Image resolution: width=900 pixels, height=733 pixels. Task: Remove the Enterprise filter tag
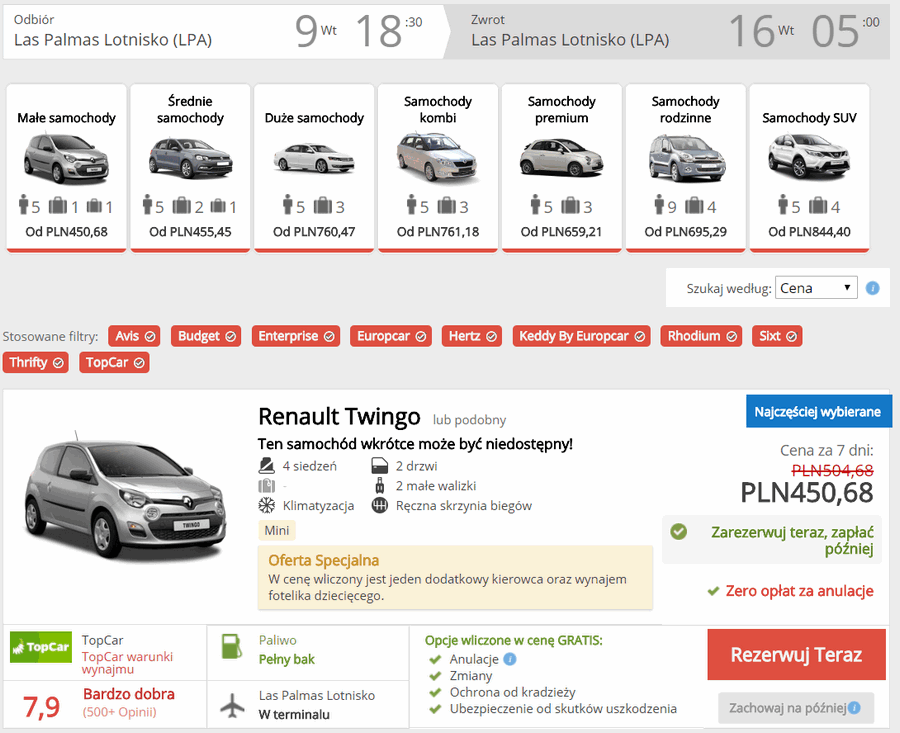click(x=296, y=336)
